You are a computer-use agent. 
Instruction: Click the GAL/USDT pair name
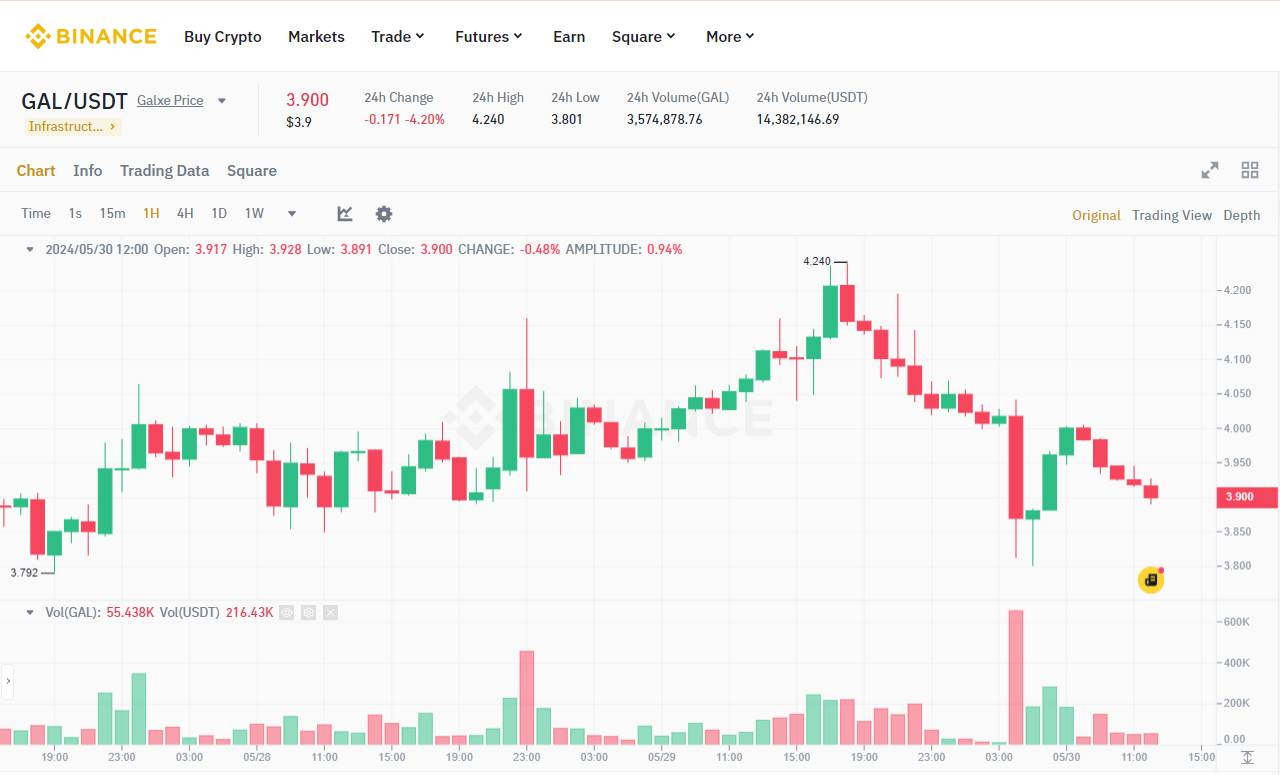(75, 101)
